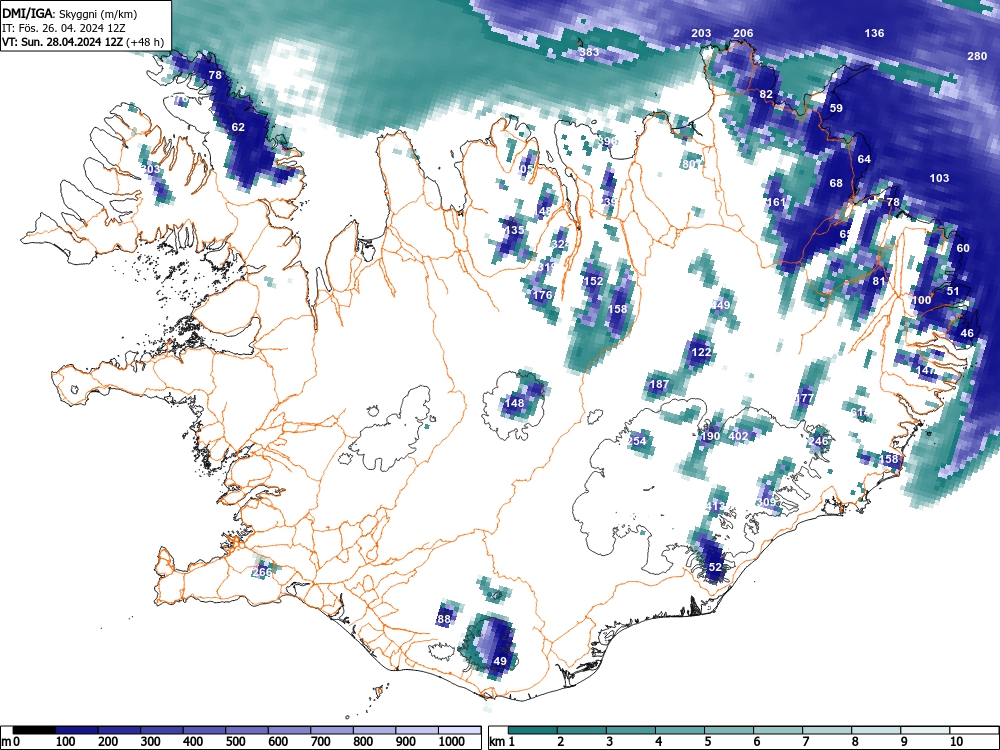Click the visibility value '135' in the north

coord(514,230)
